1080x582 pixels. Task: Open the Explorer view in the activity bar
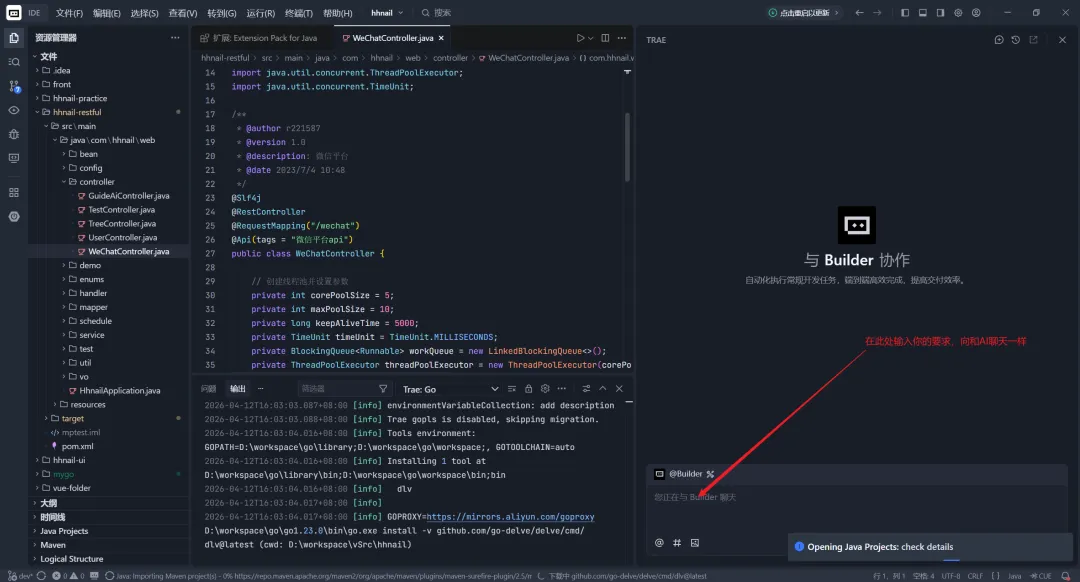(14, 38)
